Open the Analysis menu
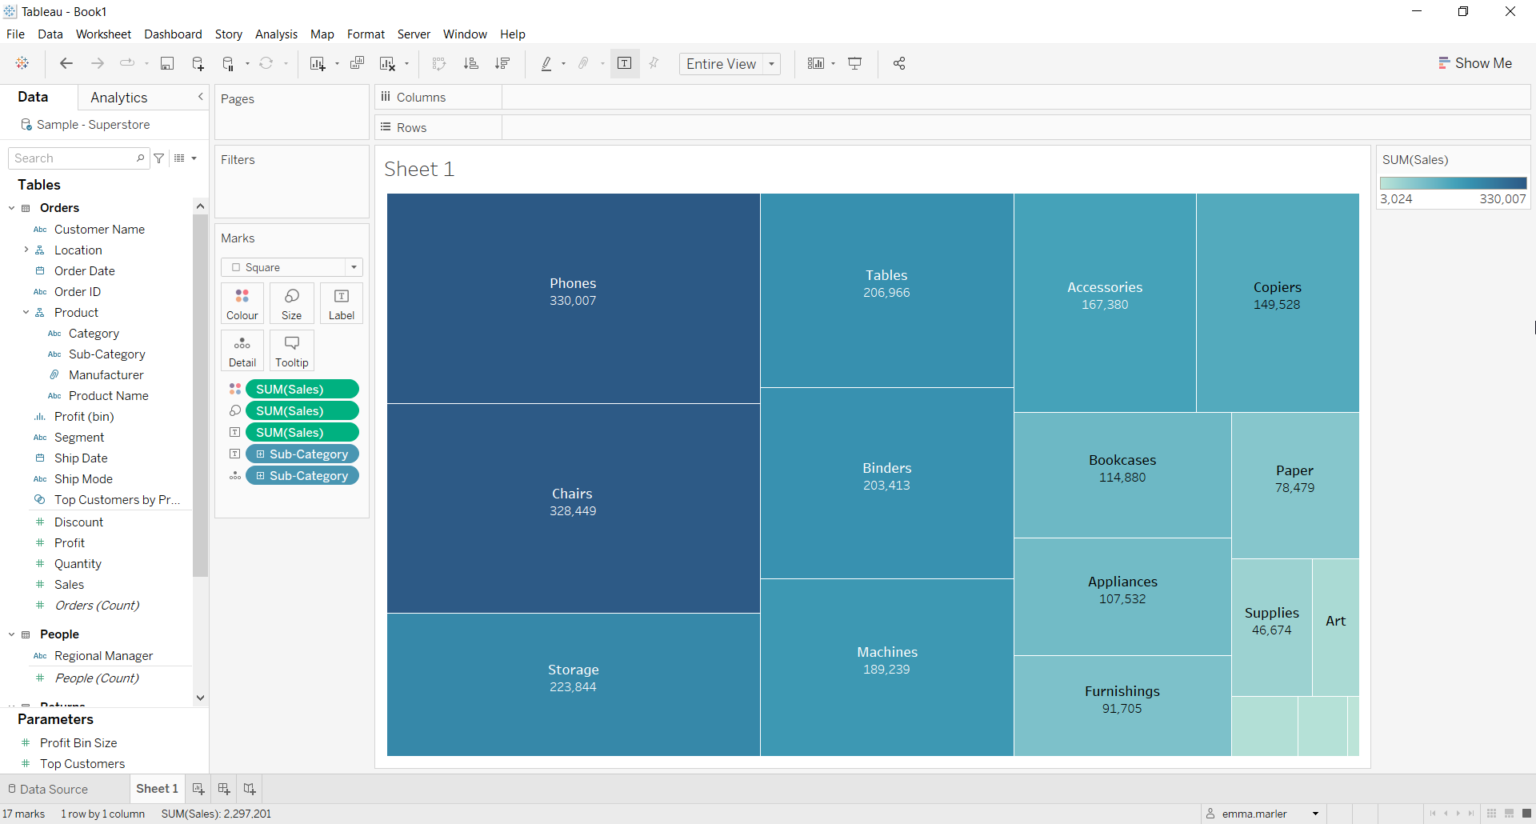The height and width of the screenshot is (824, 1536). point(276,33)
